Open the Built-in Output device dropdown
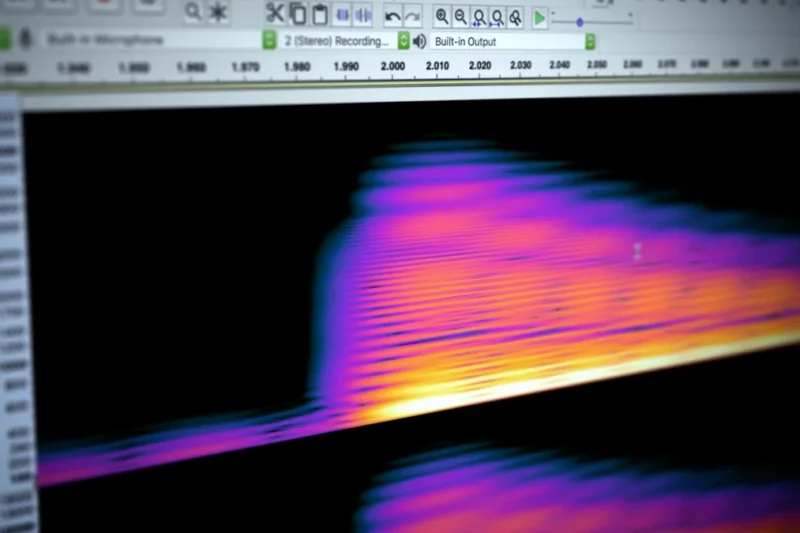The height and width of the screenshot is (533, 800). coord(513,42)
